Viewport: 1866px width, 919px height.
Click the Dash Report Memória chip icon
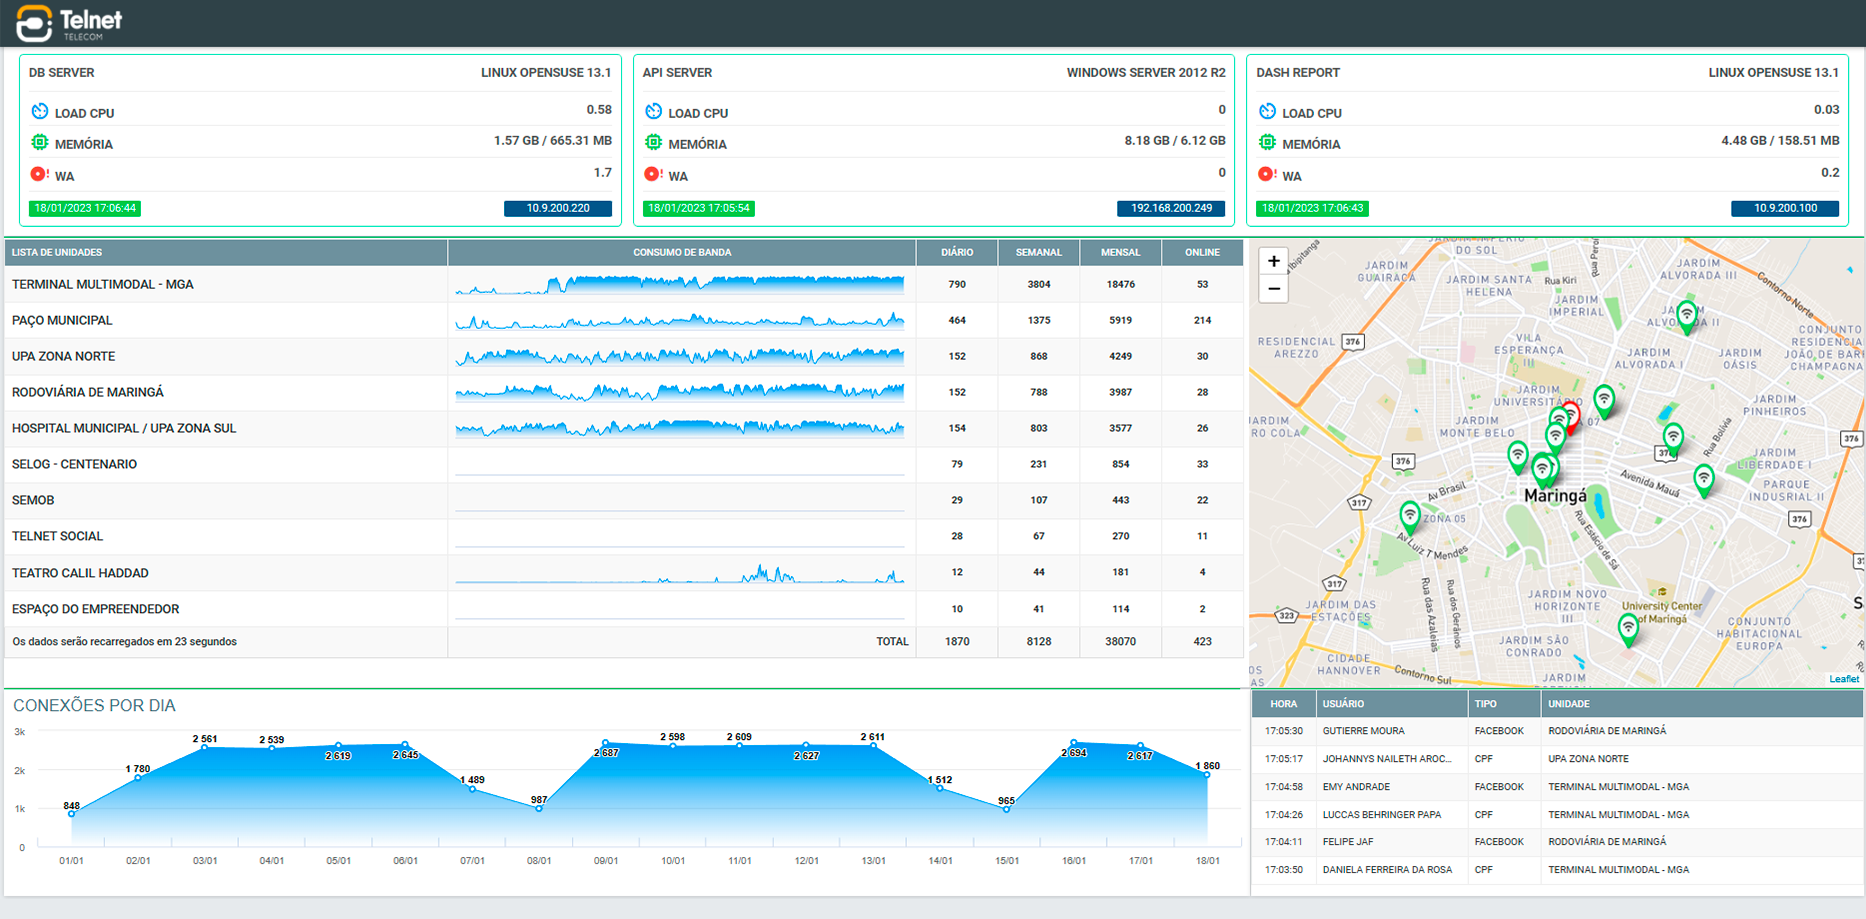(x=1268, y=142)
